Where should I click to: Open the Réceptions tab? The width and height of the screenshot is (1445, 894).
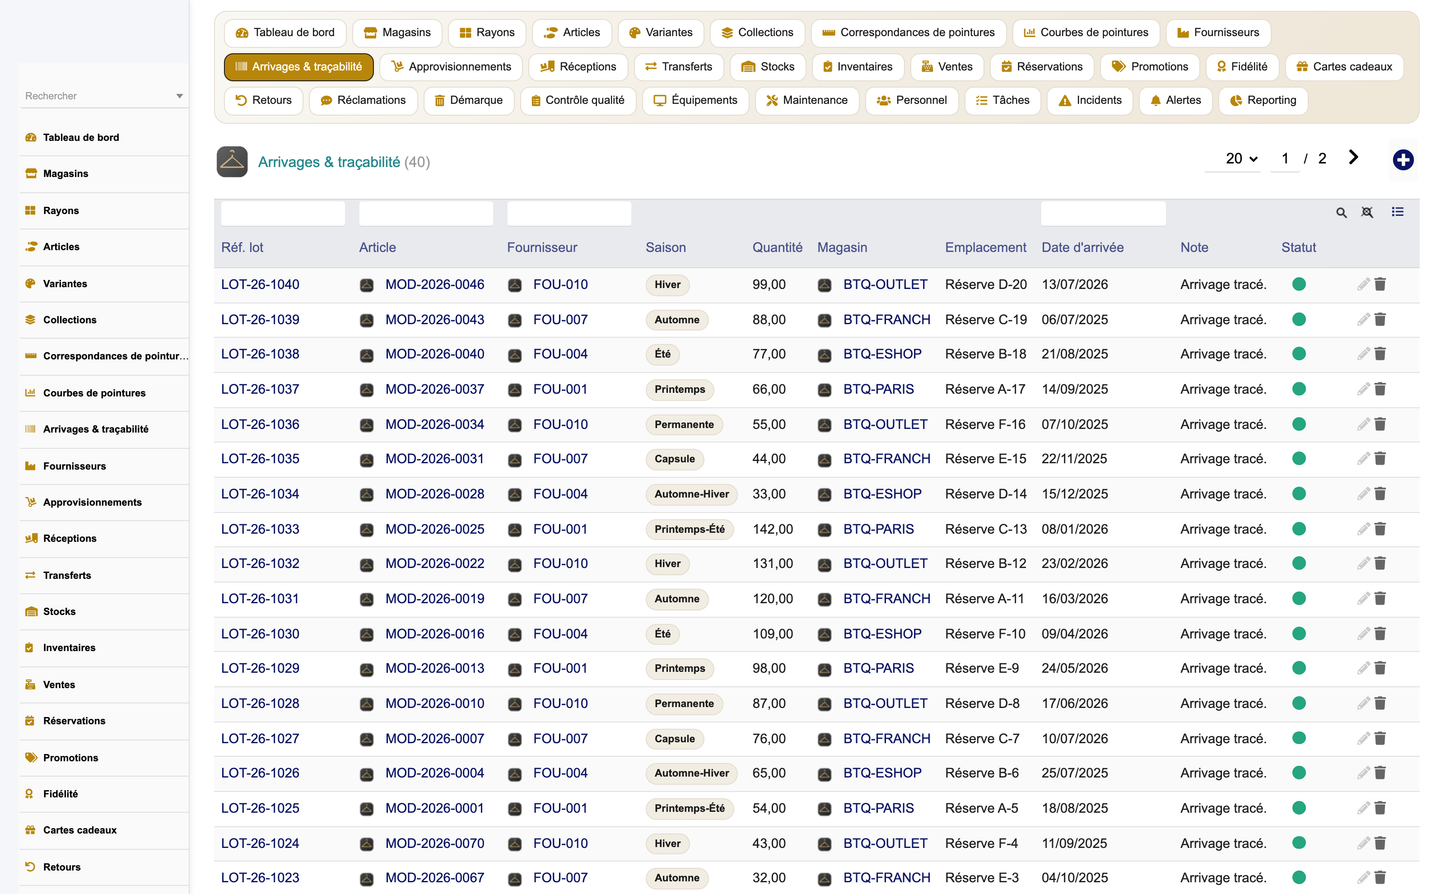click(x=578, y=67)
